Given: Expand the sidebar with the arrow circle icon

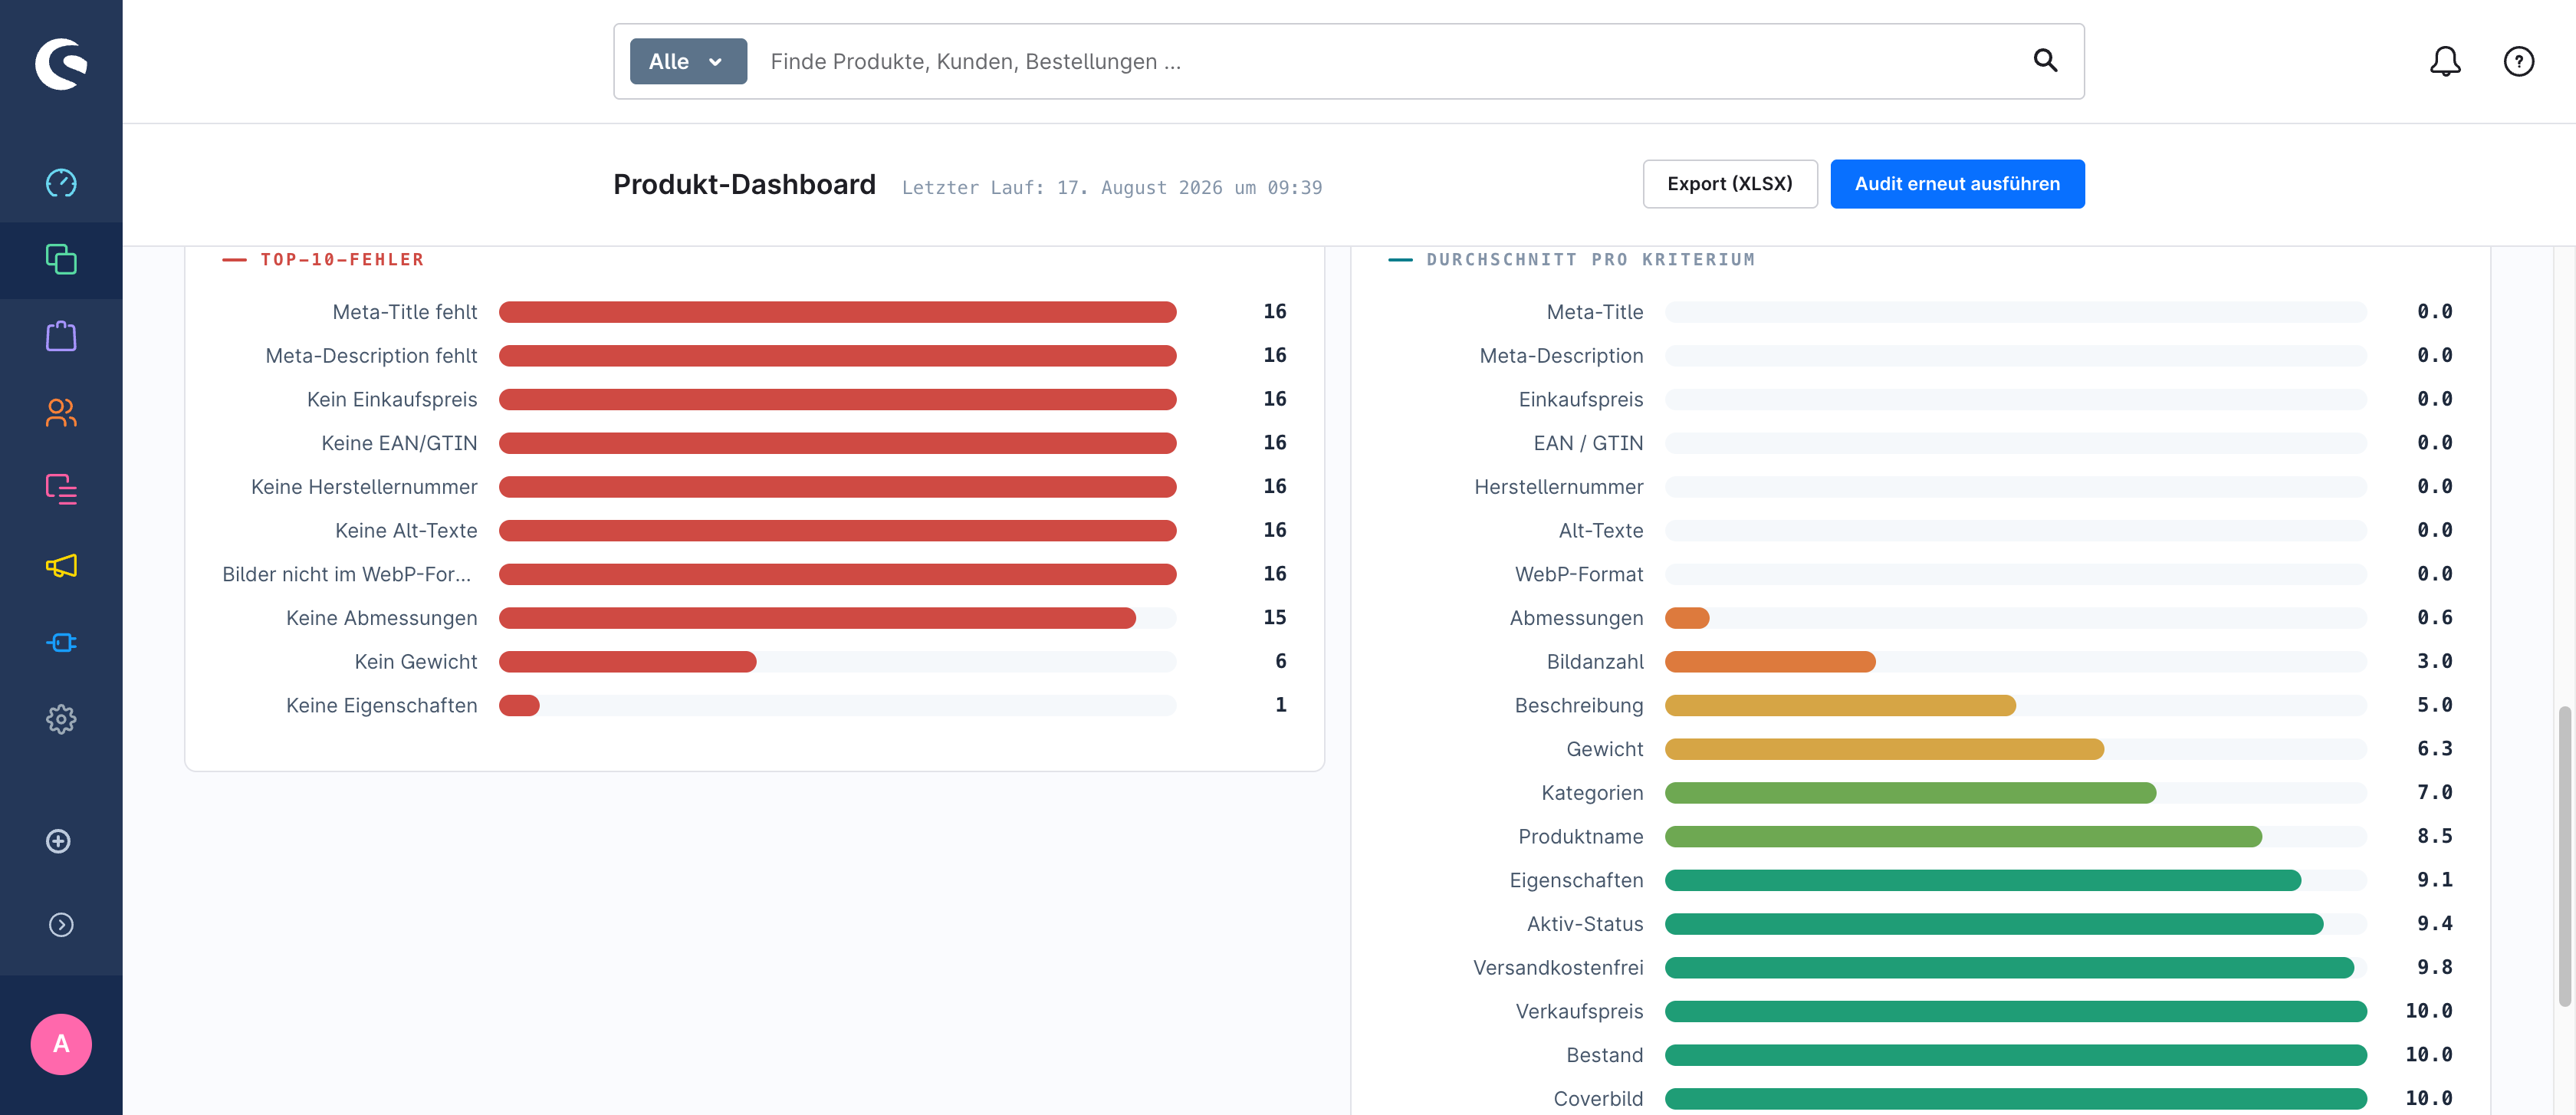Looking at the screenshot, I should [x=61, y=925].
